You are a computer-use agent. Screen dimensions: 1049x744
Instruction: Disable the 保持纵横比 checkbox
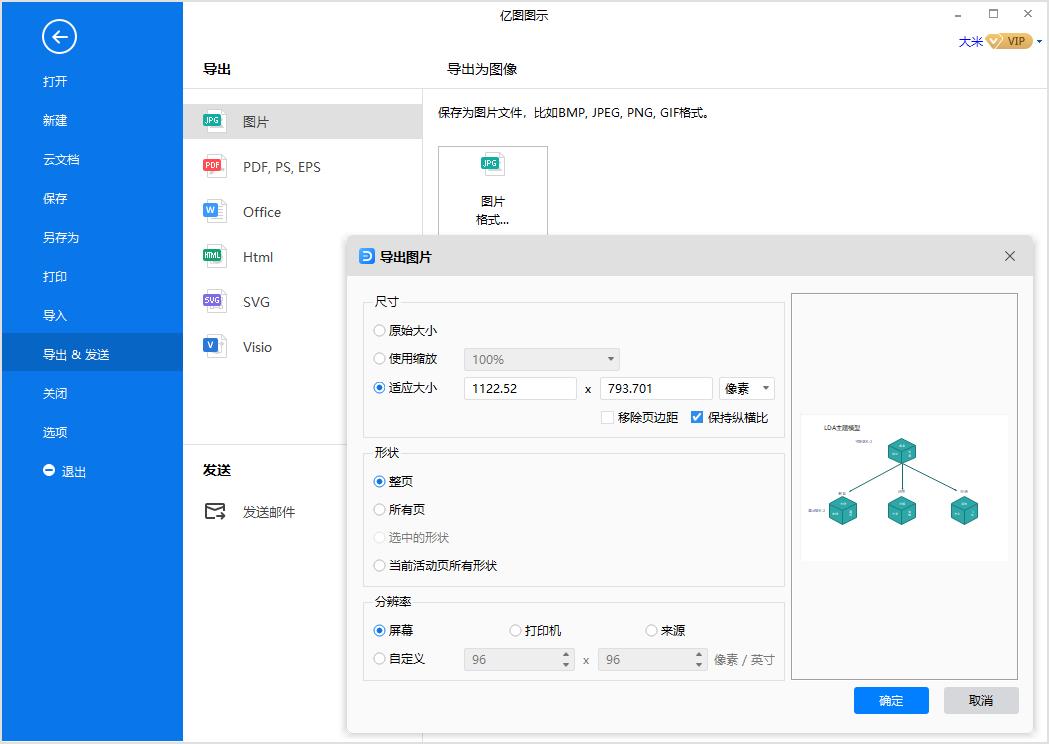point(697,417)
